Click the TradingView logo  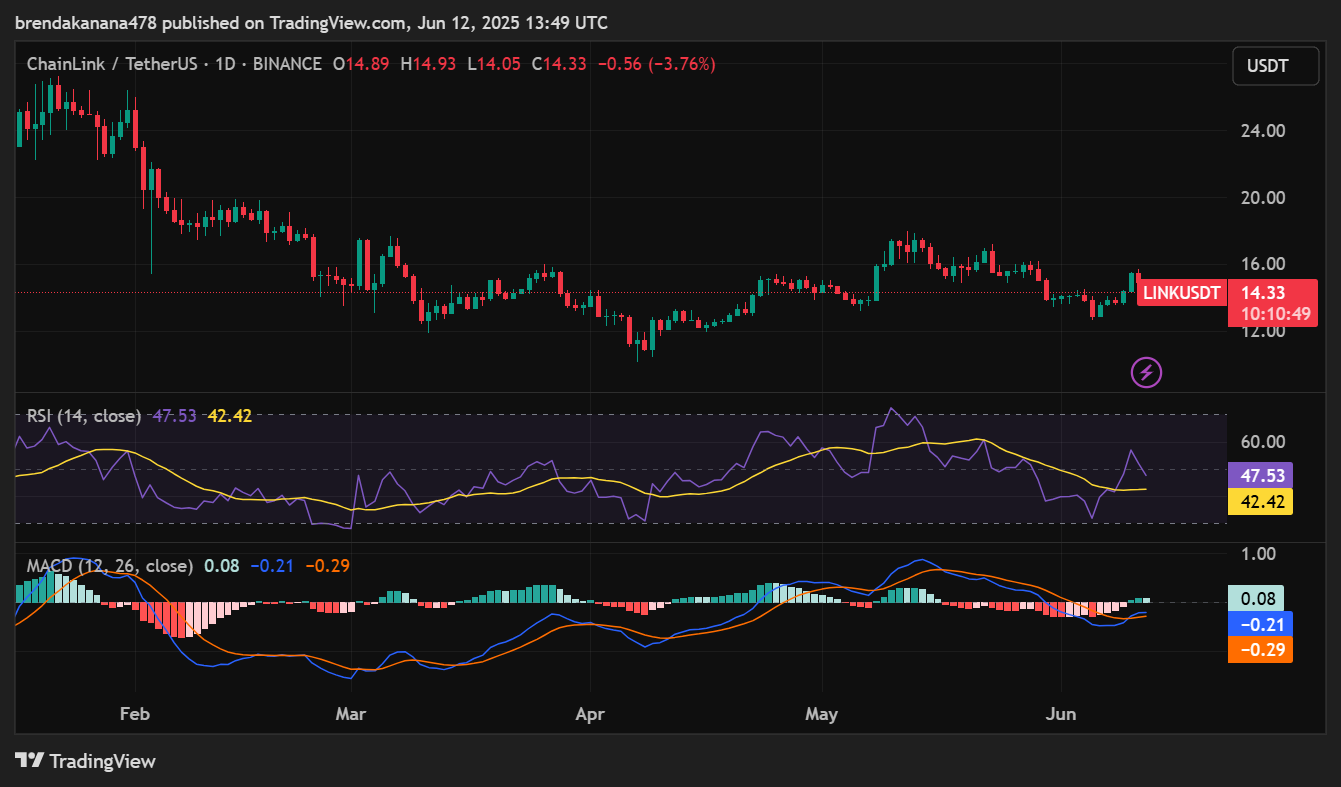pyautogui.click(x=86, y=761)
